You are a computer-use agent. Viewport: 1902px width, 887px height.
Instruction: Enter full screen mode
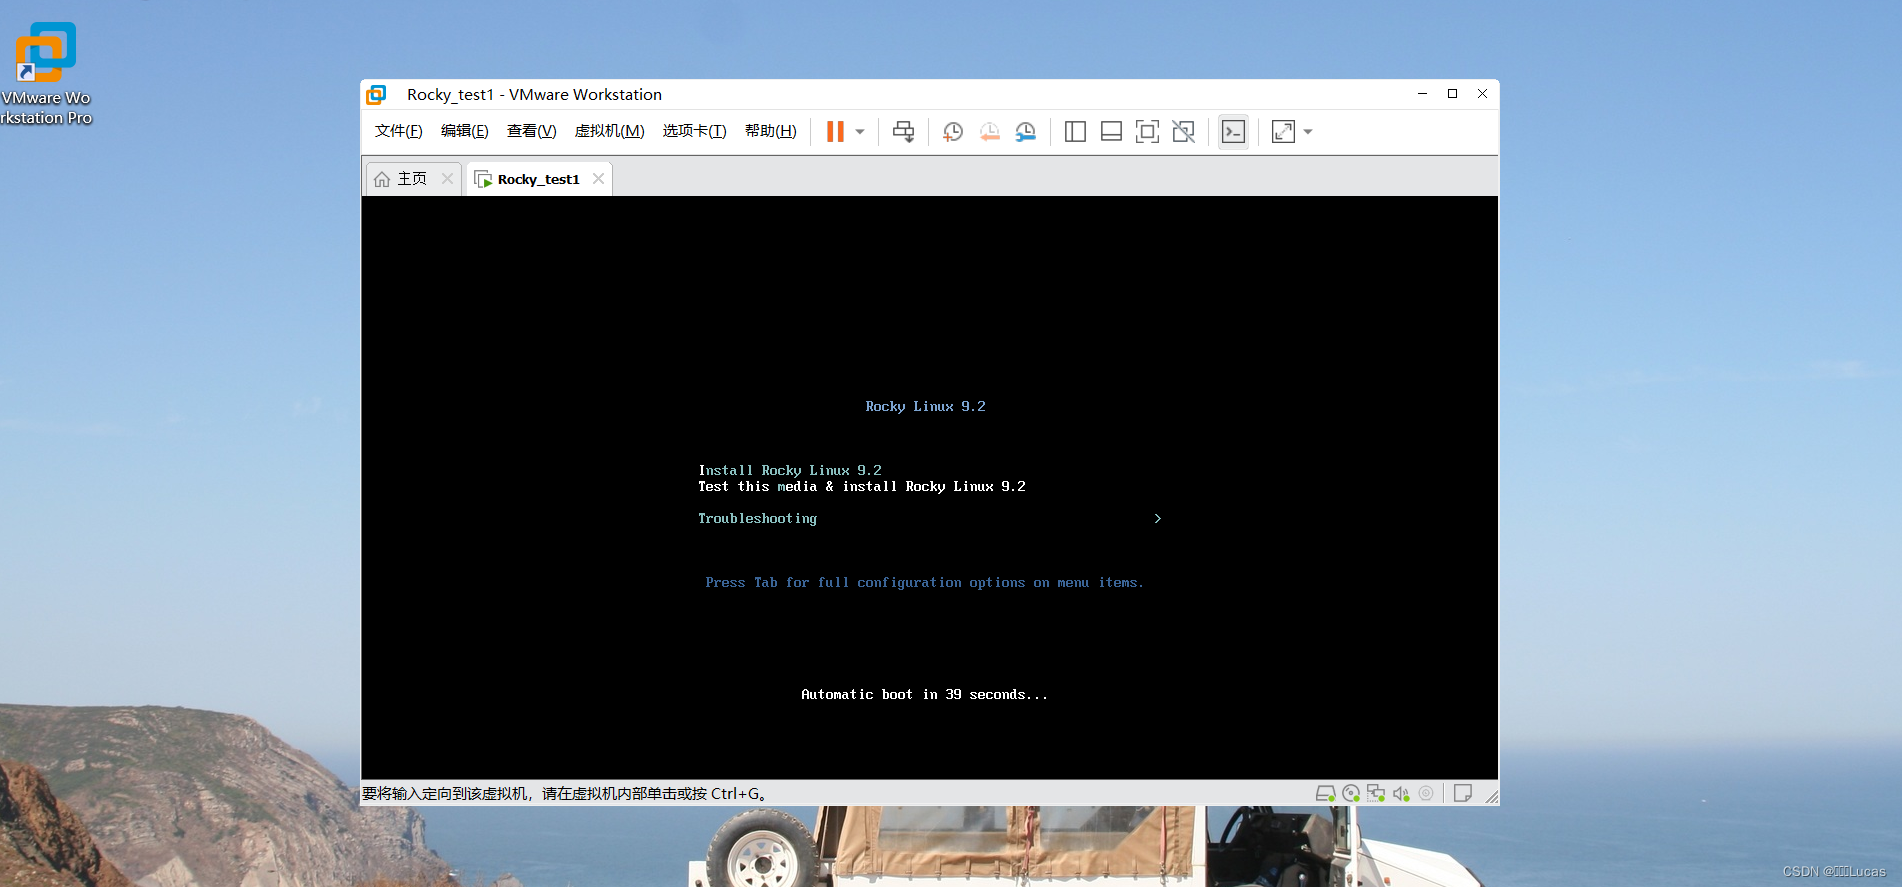1147,132
